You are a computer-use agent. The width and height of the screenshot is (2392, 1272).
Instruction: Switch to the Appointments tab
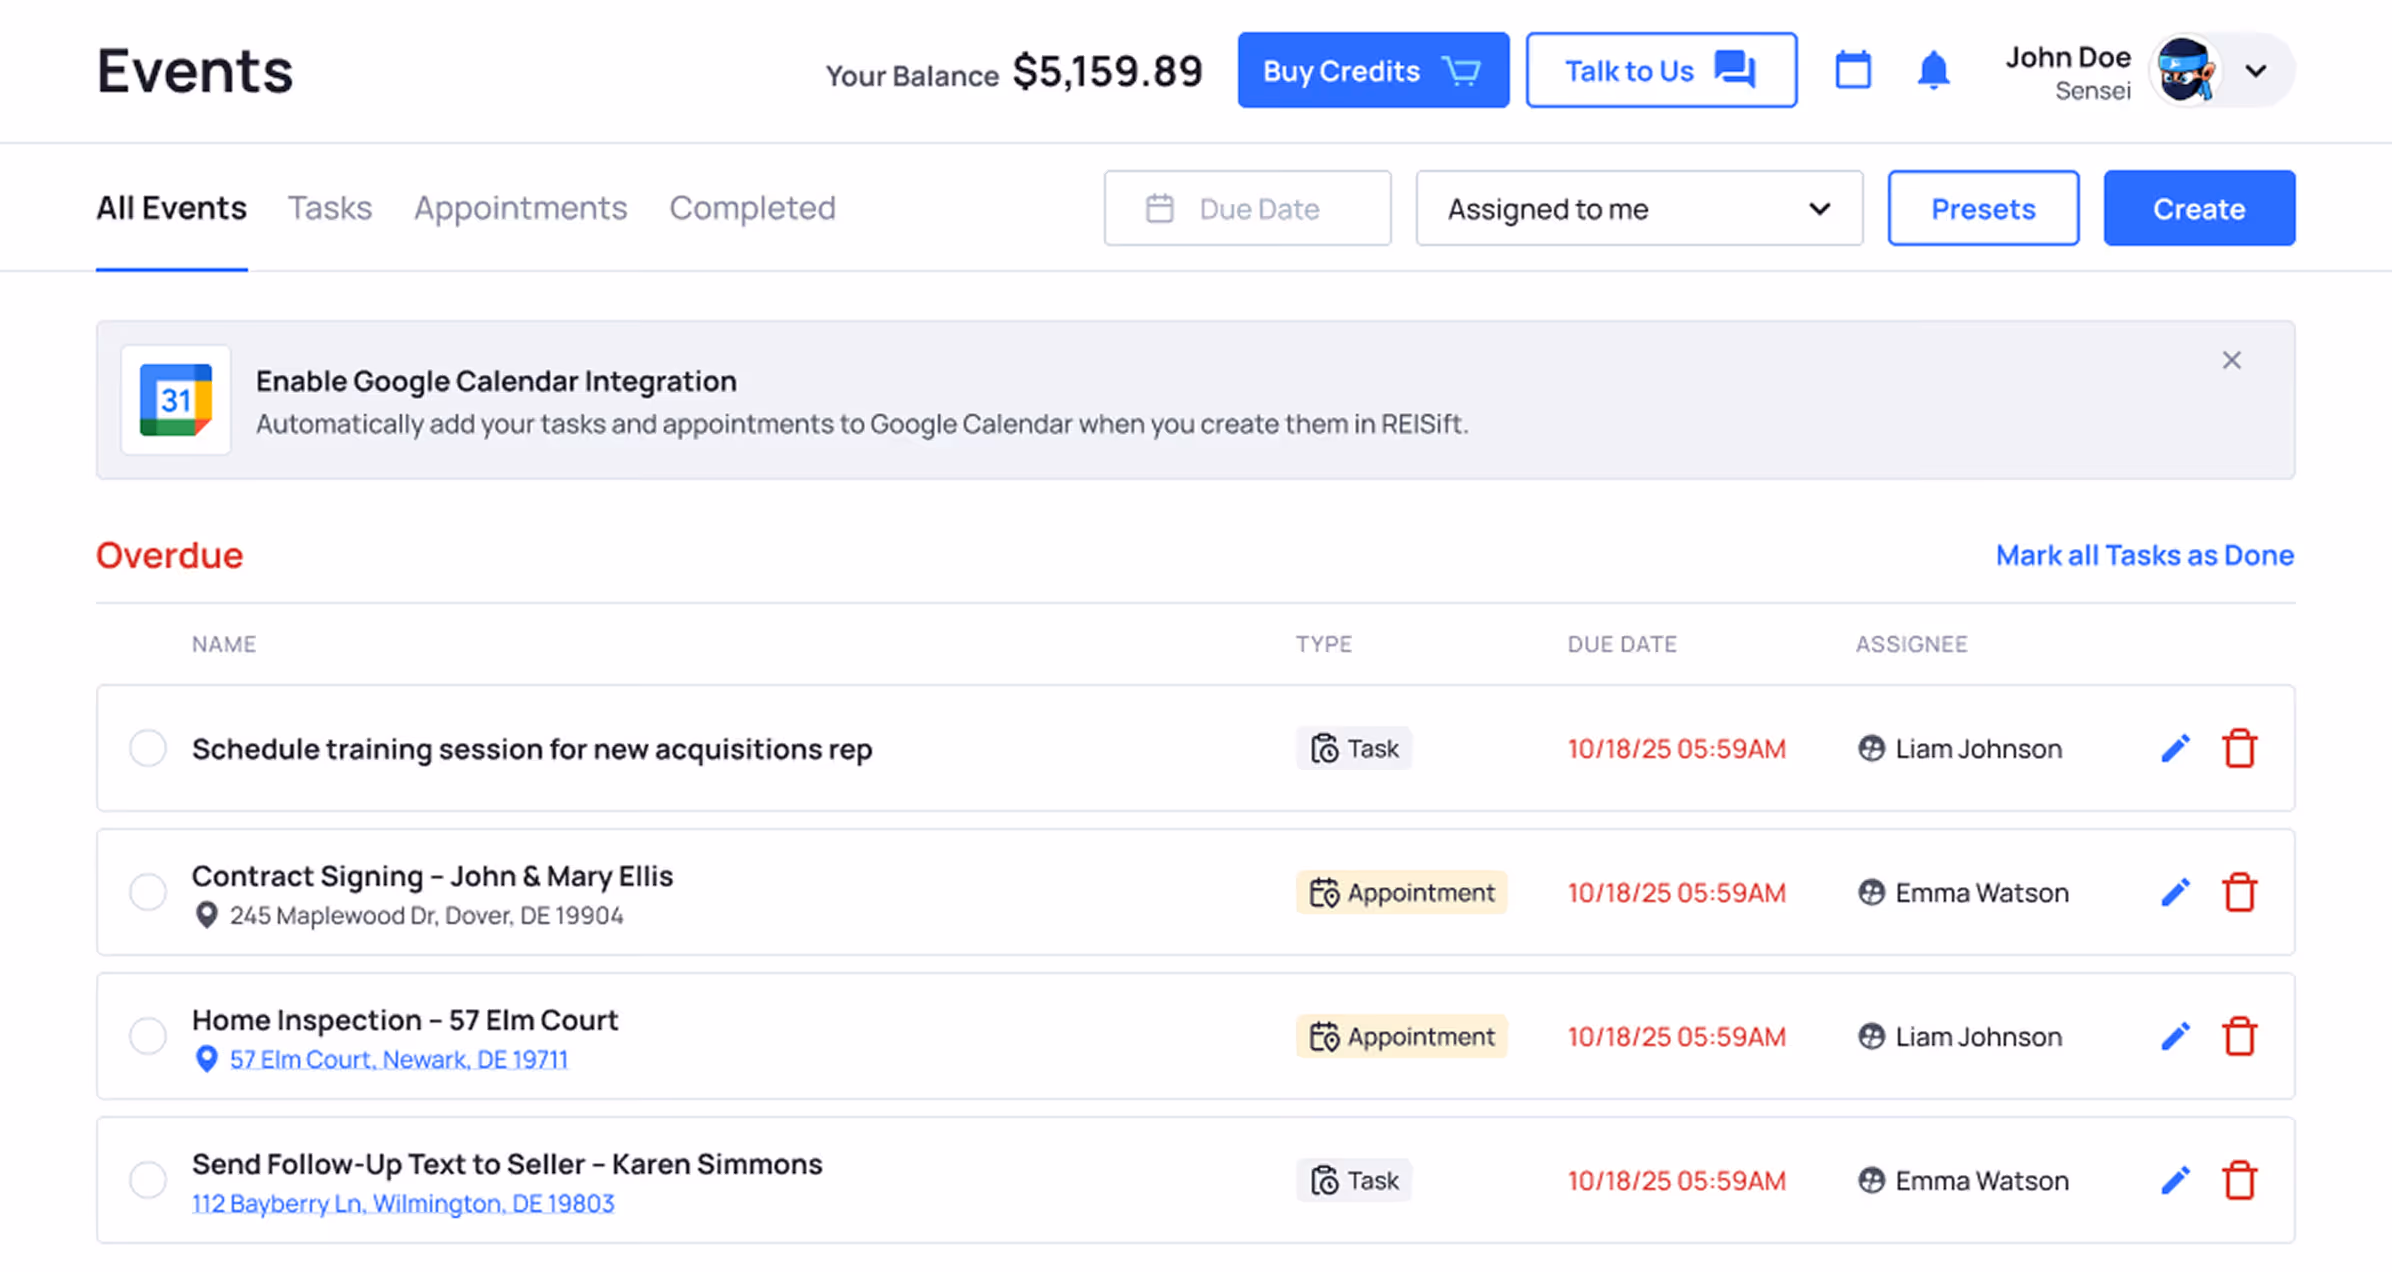point(520,208)
